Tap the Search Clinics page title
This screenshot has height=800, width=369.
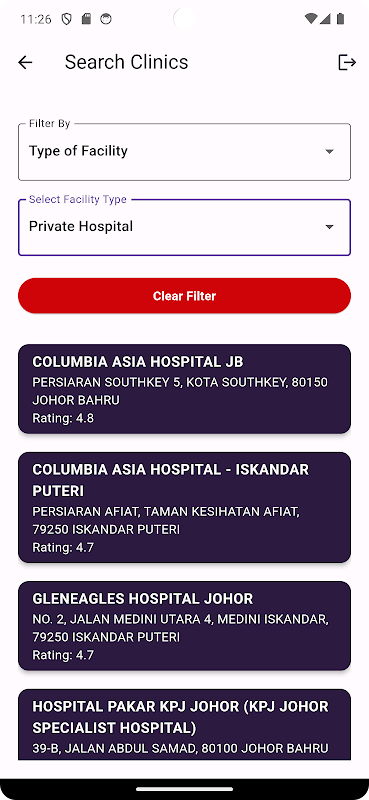[127, 62]
